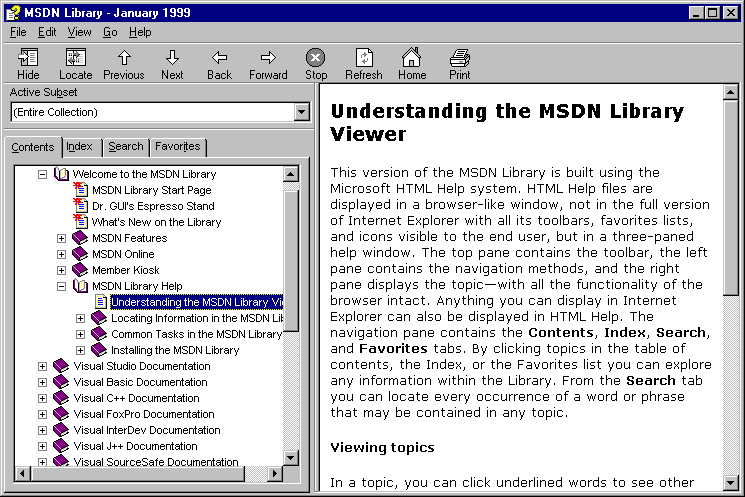
Task: Open the Active Subset dropdown
Action: coord(301,112)
